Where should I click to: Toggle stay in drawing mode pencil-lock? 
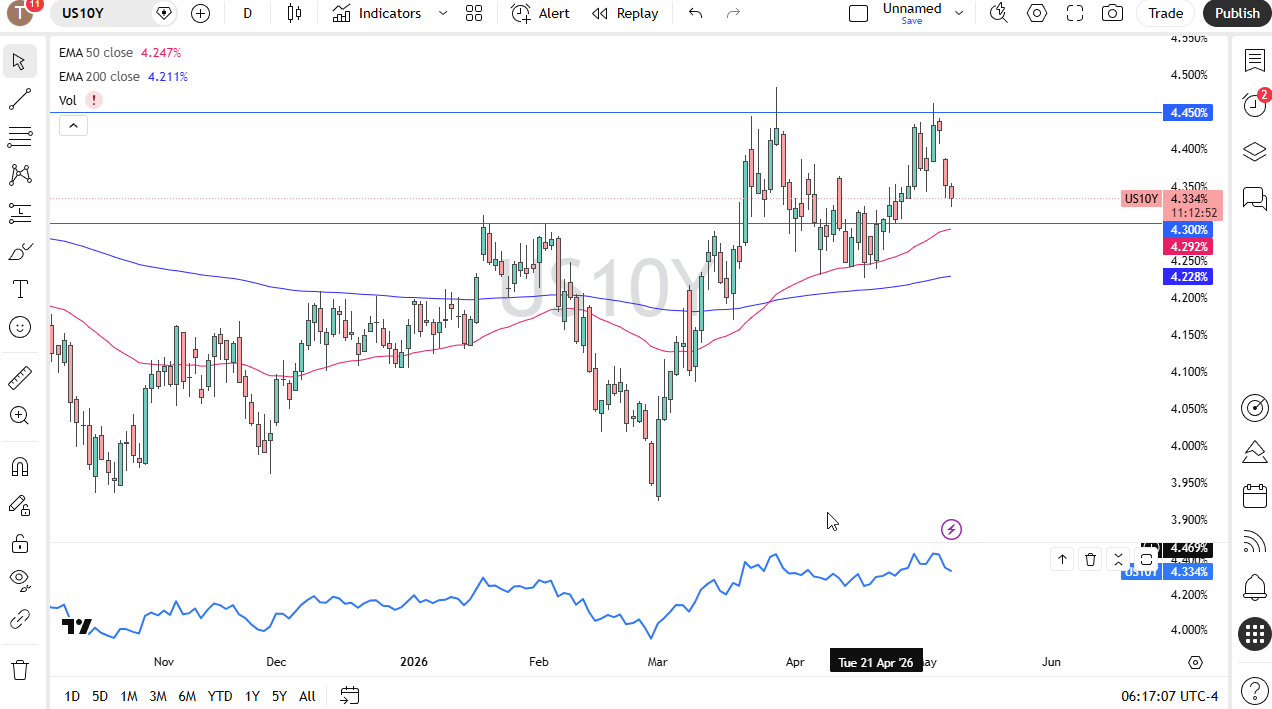(x=19, y=505)
